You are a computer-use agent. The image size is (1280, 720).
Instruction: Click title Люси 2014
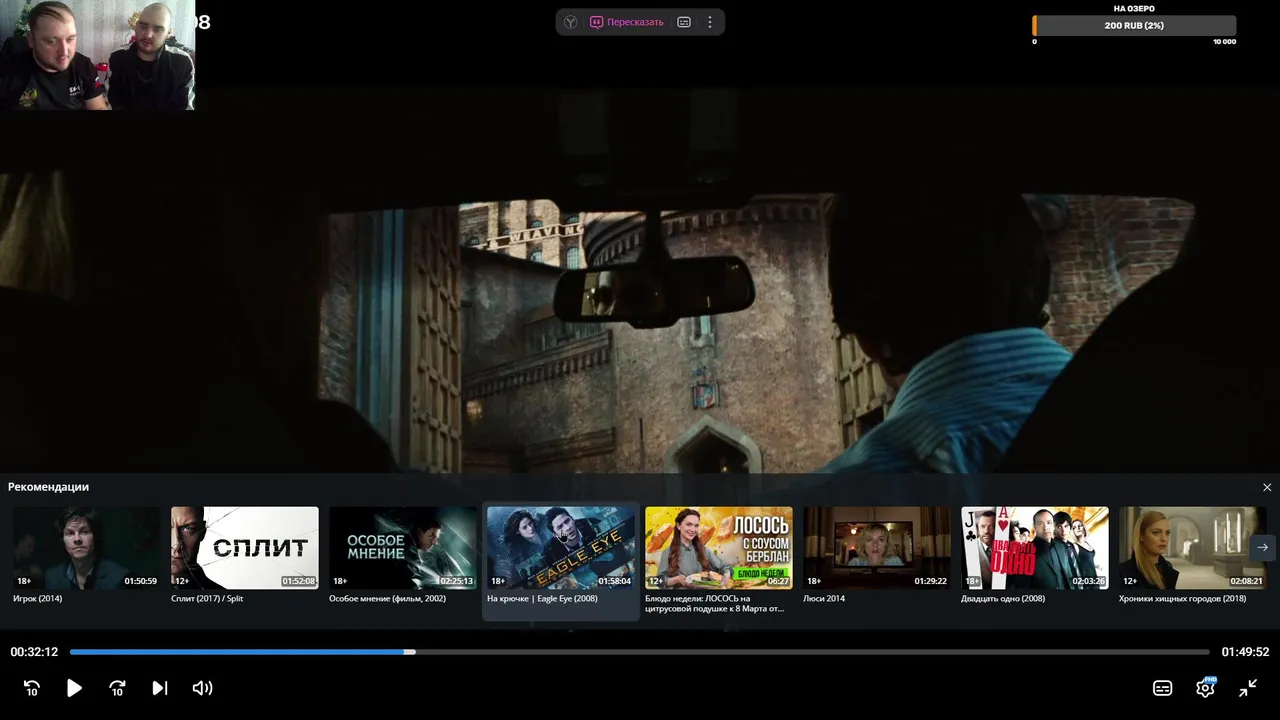click(x=824, y=599)
